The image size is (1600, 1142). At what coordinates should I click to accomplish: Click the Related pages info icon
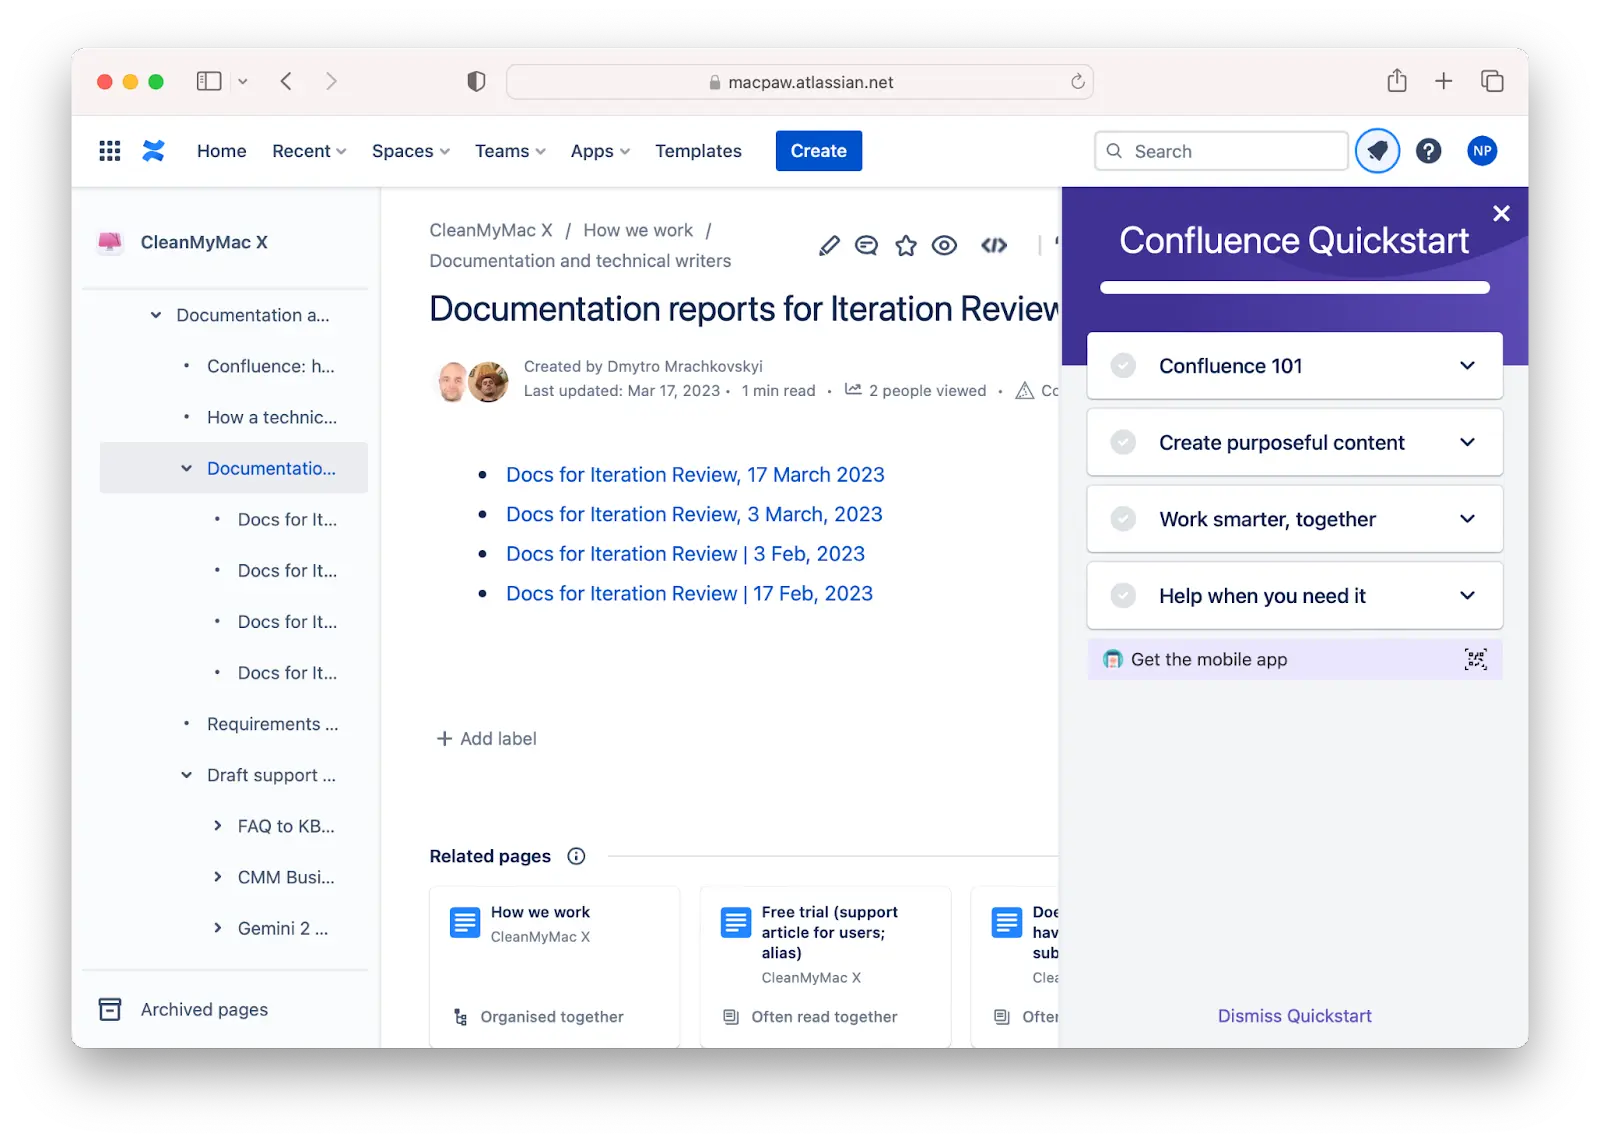576,856
